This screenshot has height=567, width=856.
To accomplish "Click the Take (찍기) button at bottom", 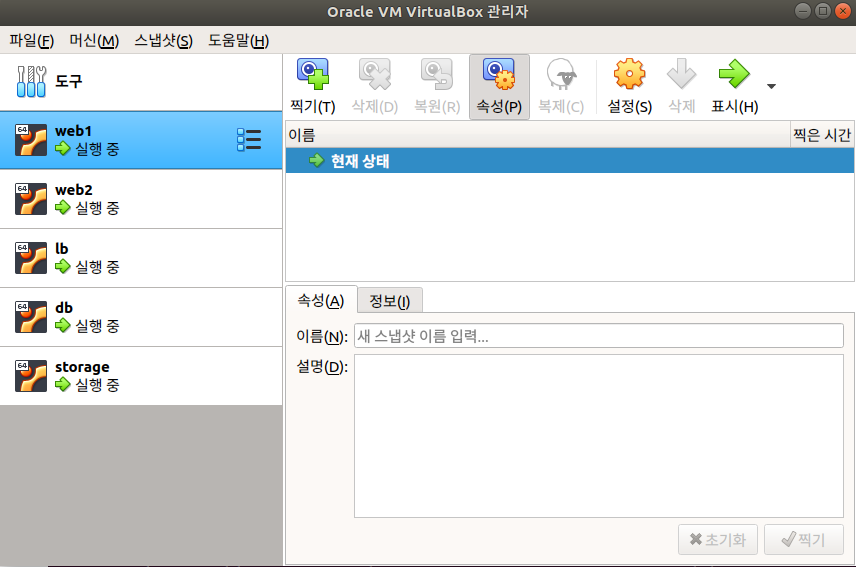I will [x=804, y=540].
